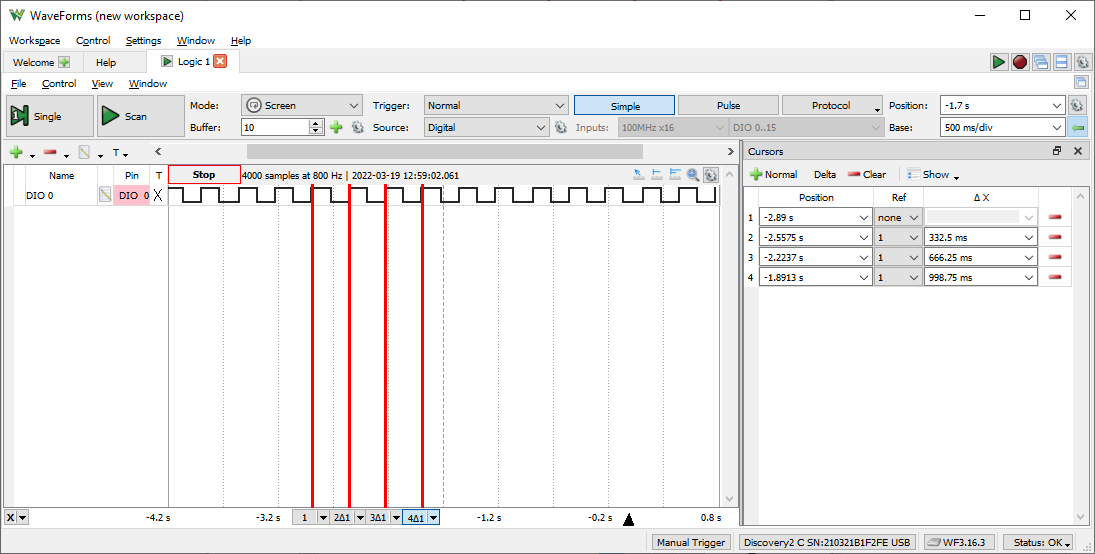This screenshot has height=554, width=1095.
Task: Delete cursor 4 with its red minus
Action: pos(1055,277)
